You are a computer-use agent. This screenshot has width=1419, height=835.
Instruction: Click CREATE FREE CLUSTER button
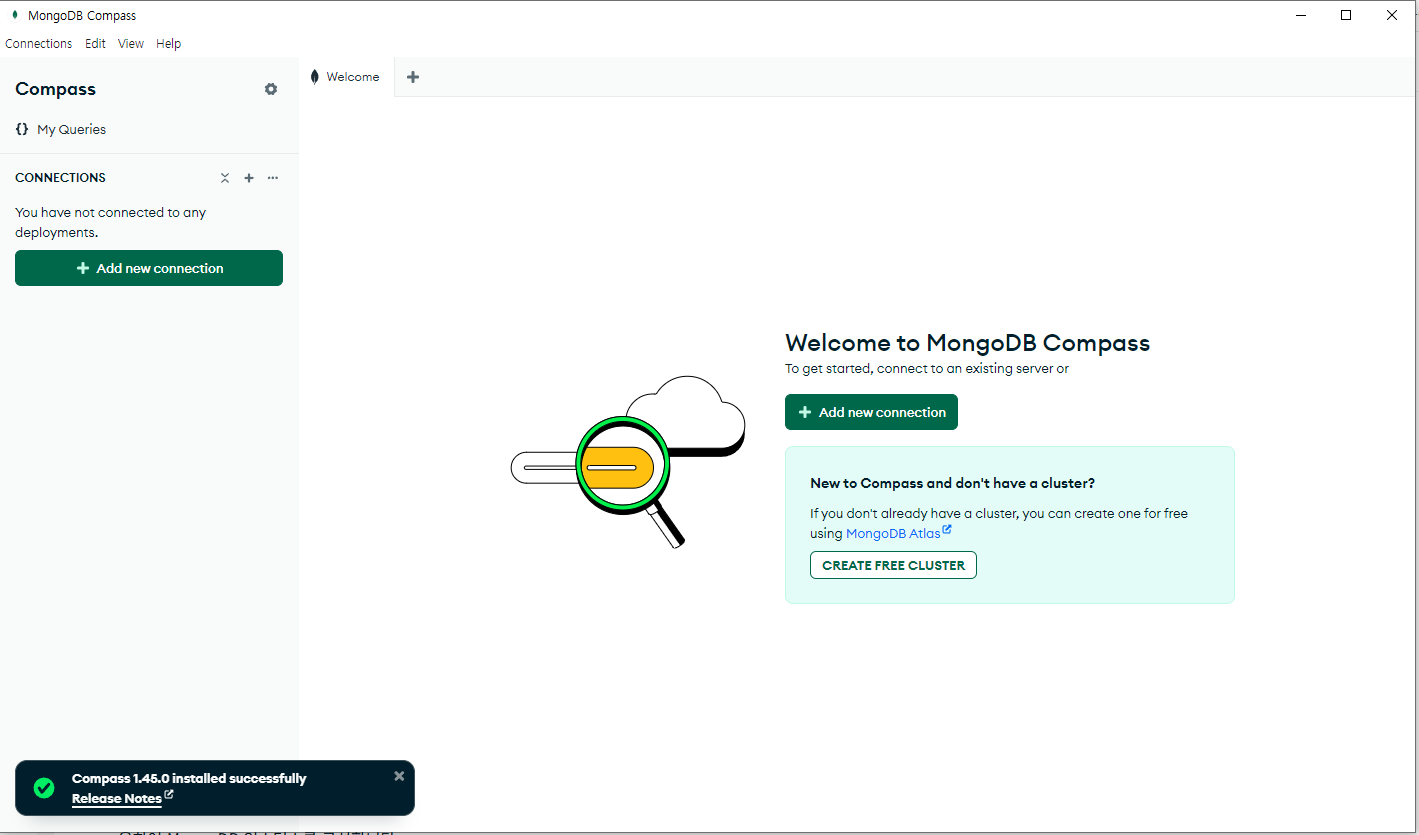coord(893,565)
